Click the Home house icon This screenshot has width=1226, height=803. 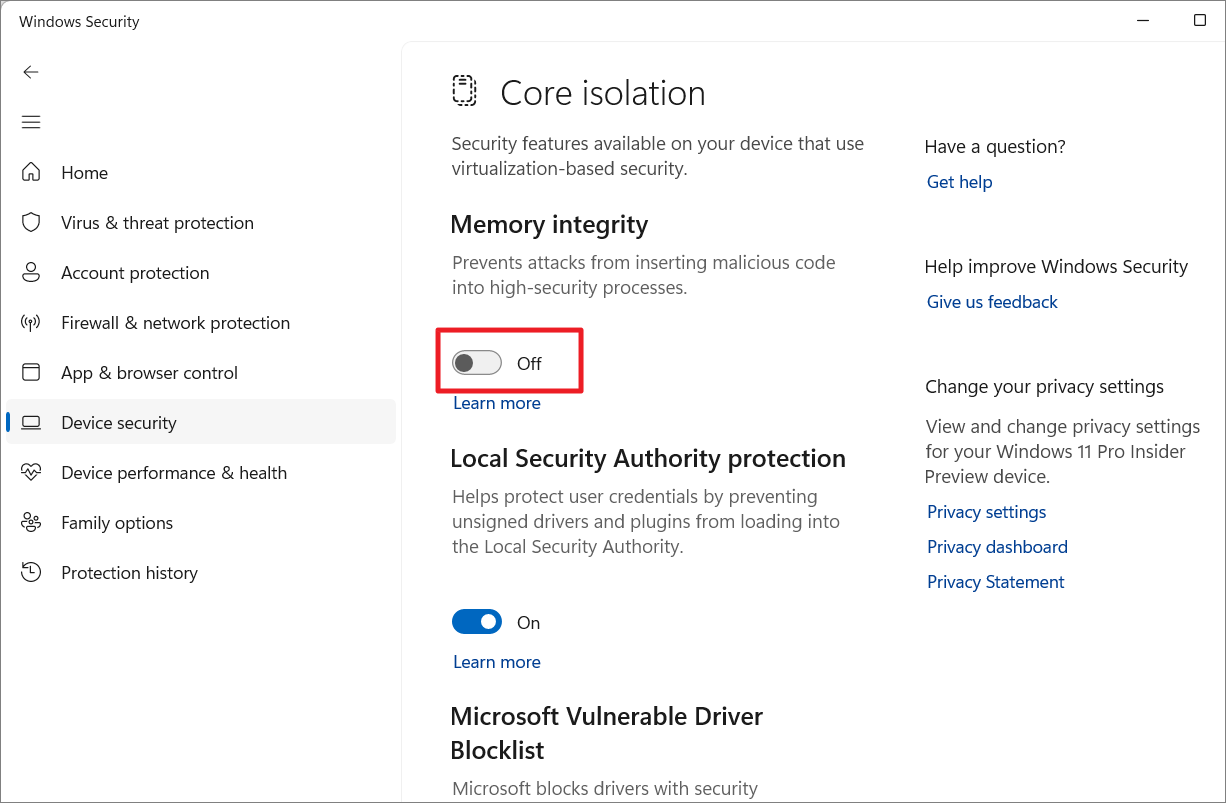point(31,172)
